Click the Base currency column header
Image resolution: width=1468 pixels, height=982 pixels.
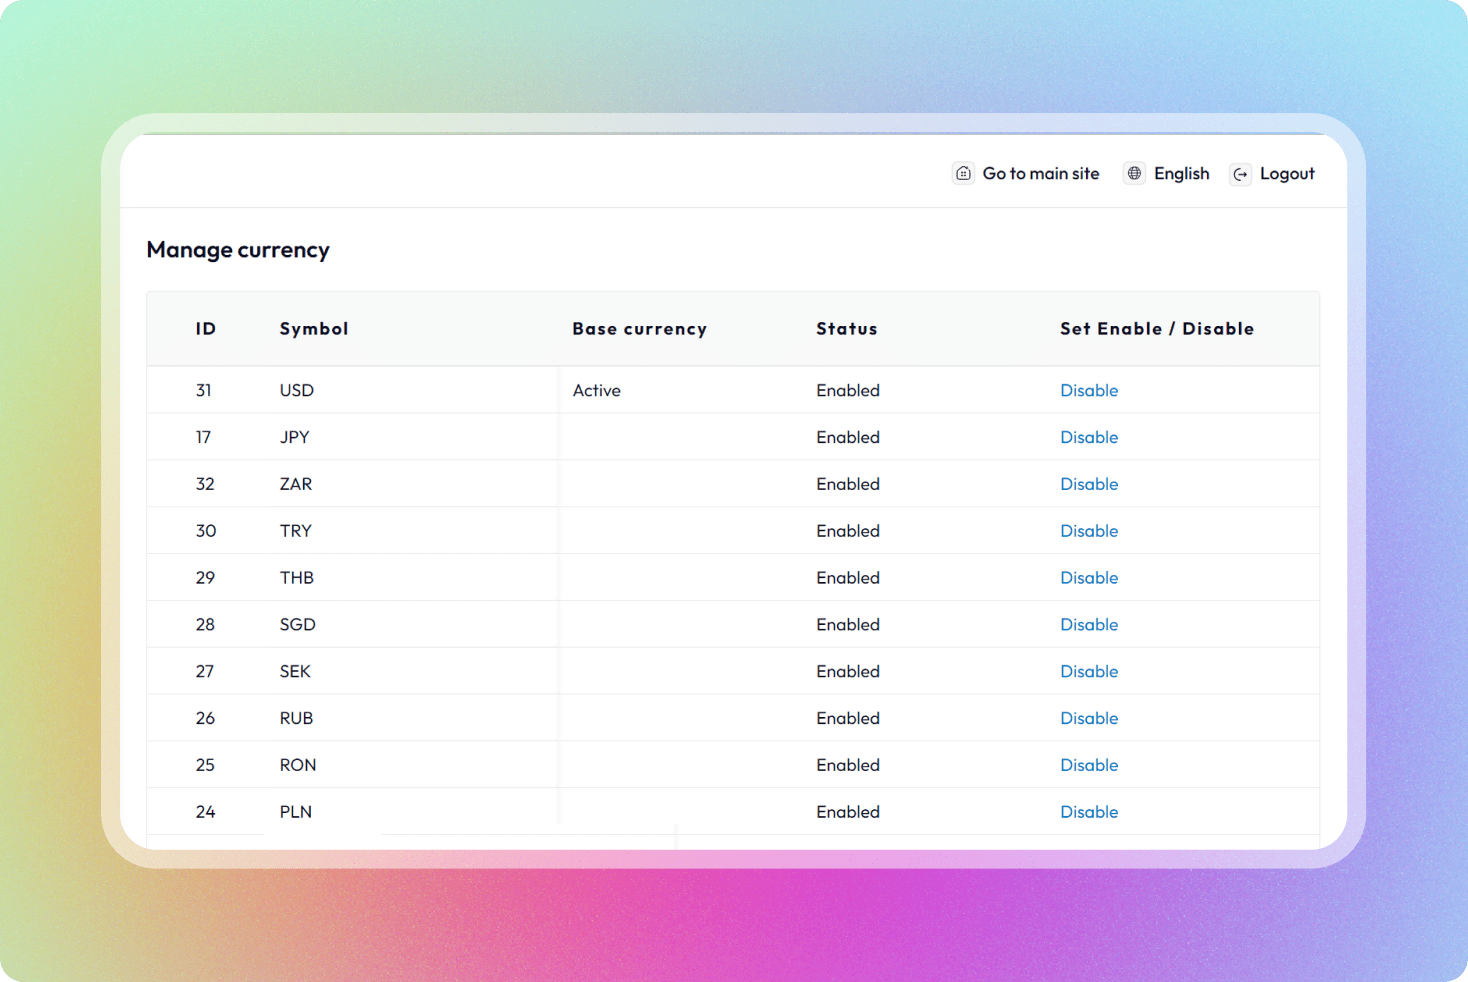coord(640,329)
